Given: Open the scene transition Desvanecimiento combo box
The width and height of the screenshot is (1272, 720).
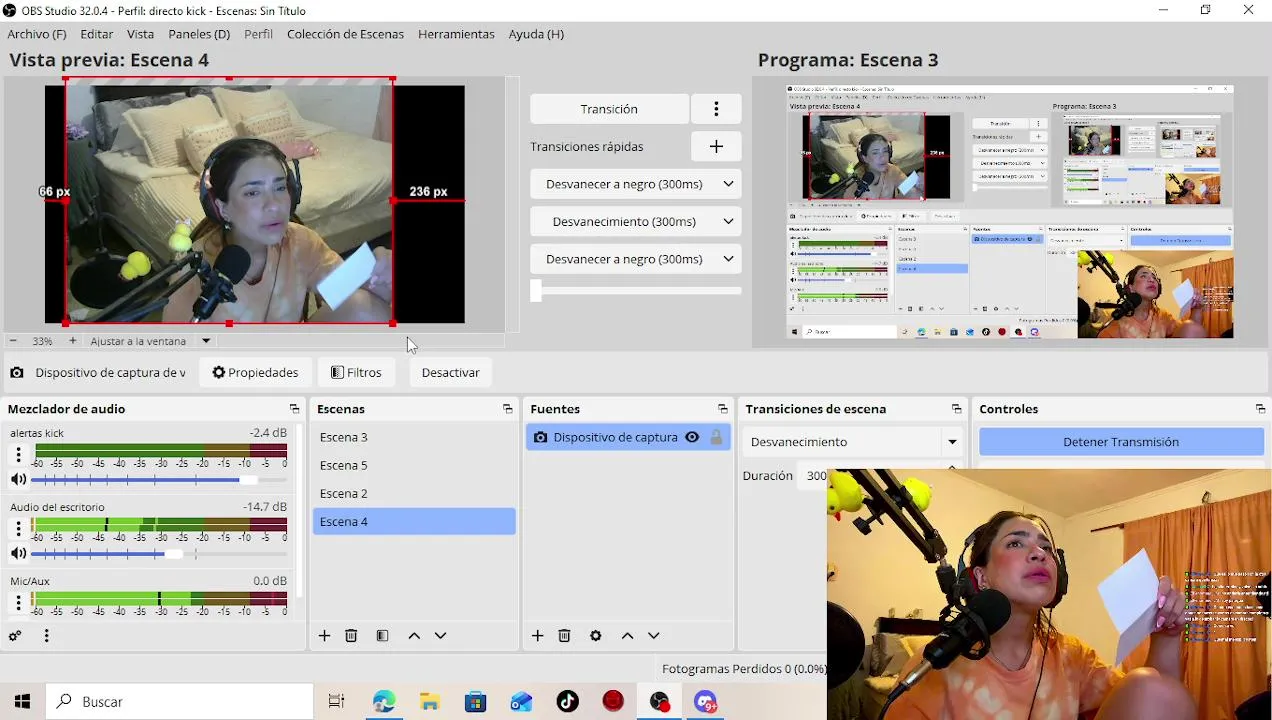Looking at the screenshot, I should (x=853, y=442).
